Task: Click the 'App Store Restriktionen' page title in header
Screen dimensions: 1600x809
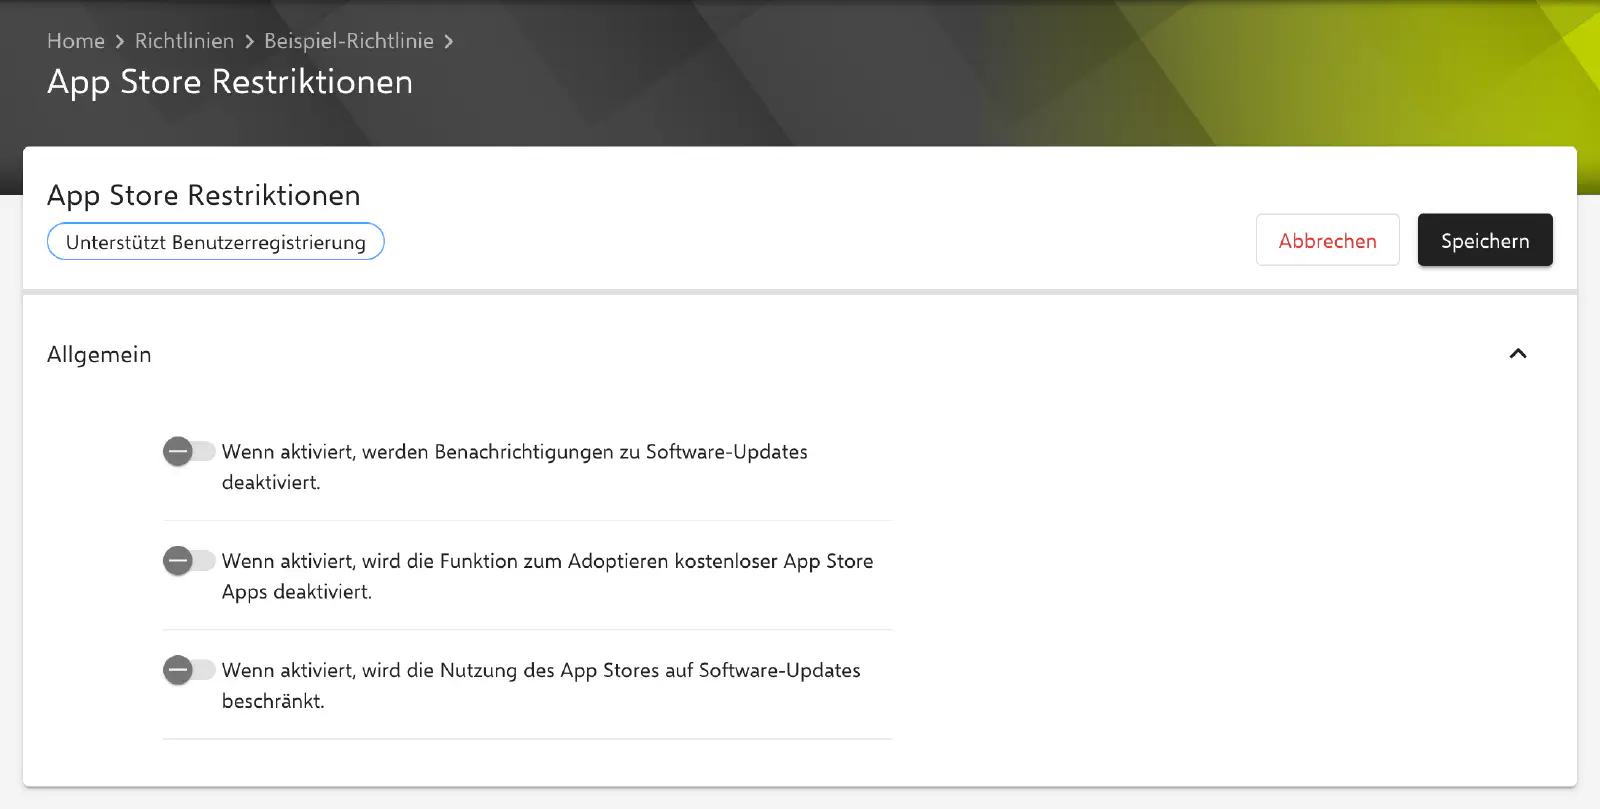Action: 230,82
